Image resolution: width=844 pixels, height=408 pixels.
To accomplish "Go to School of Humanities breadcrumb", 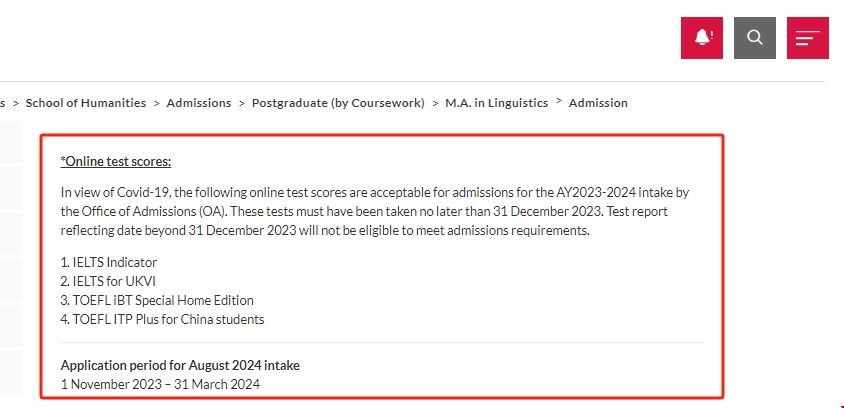I will pyautogui.click(x=86, y=103).
